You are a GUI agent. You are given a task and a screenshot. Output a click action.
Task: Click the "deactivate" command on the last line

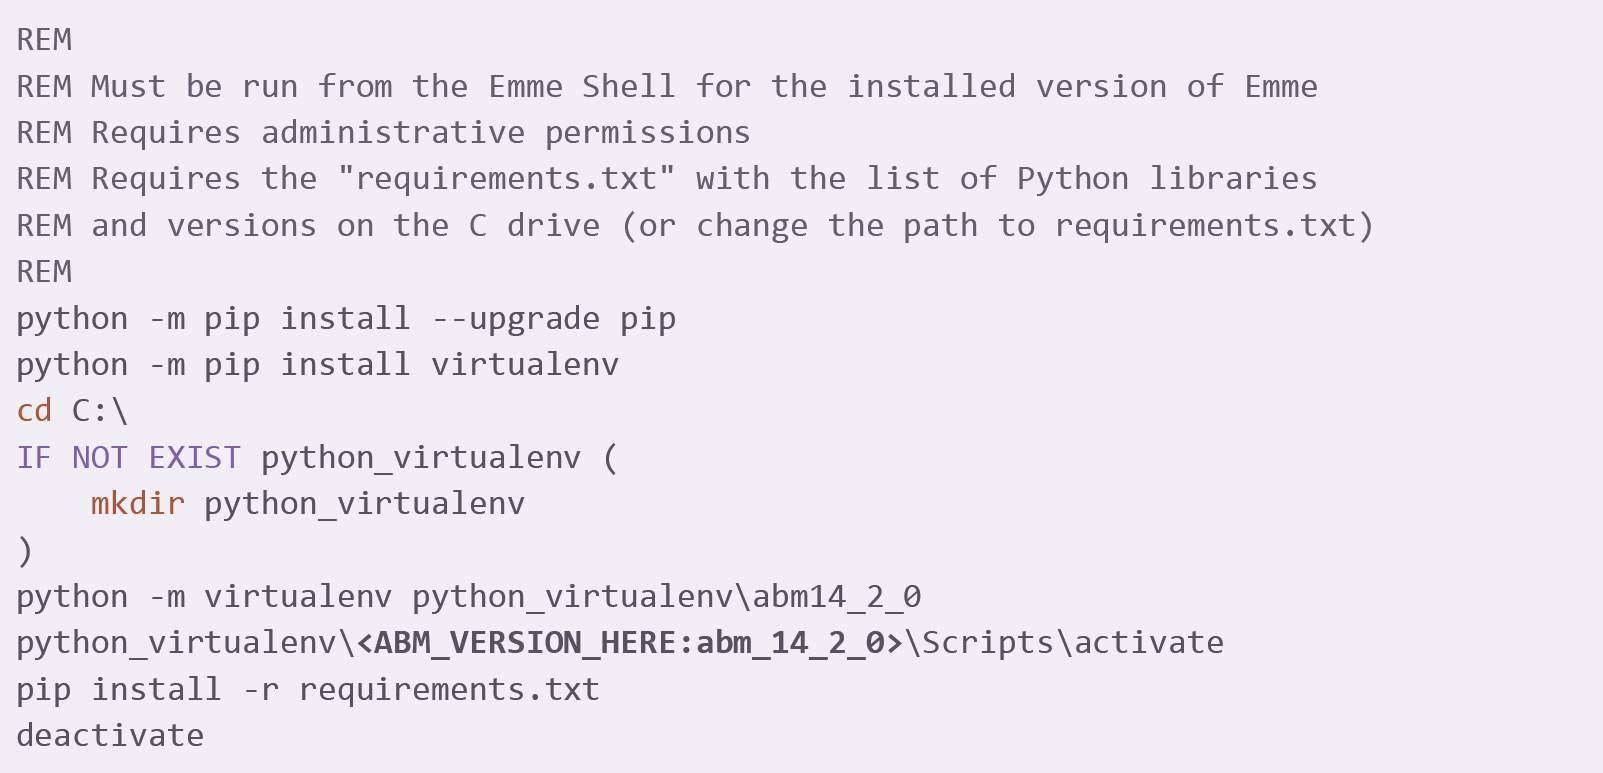click(x=110, y=736)
